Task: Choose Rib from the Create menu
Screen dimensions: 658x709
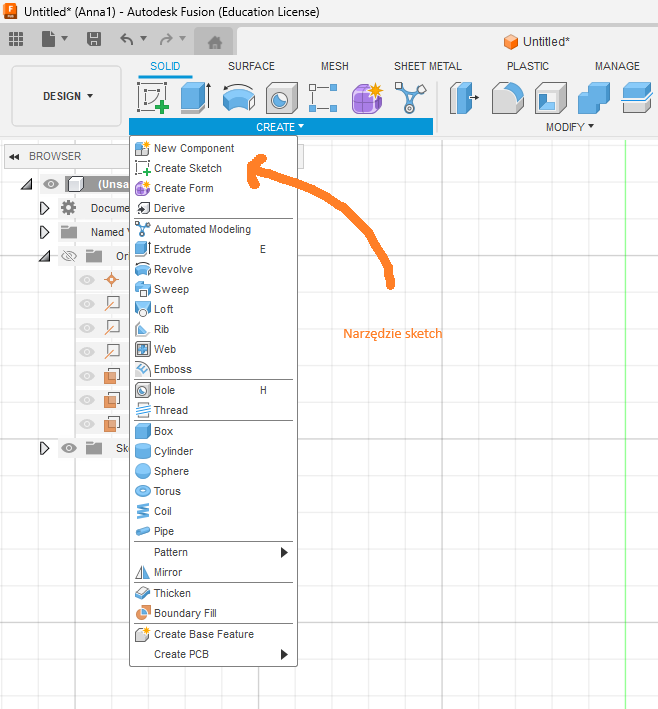Action: [x=213, y=329]
